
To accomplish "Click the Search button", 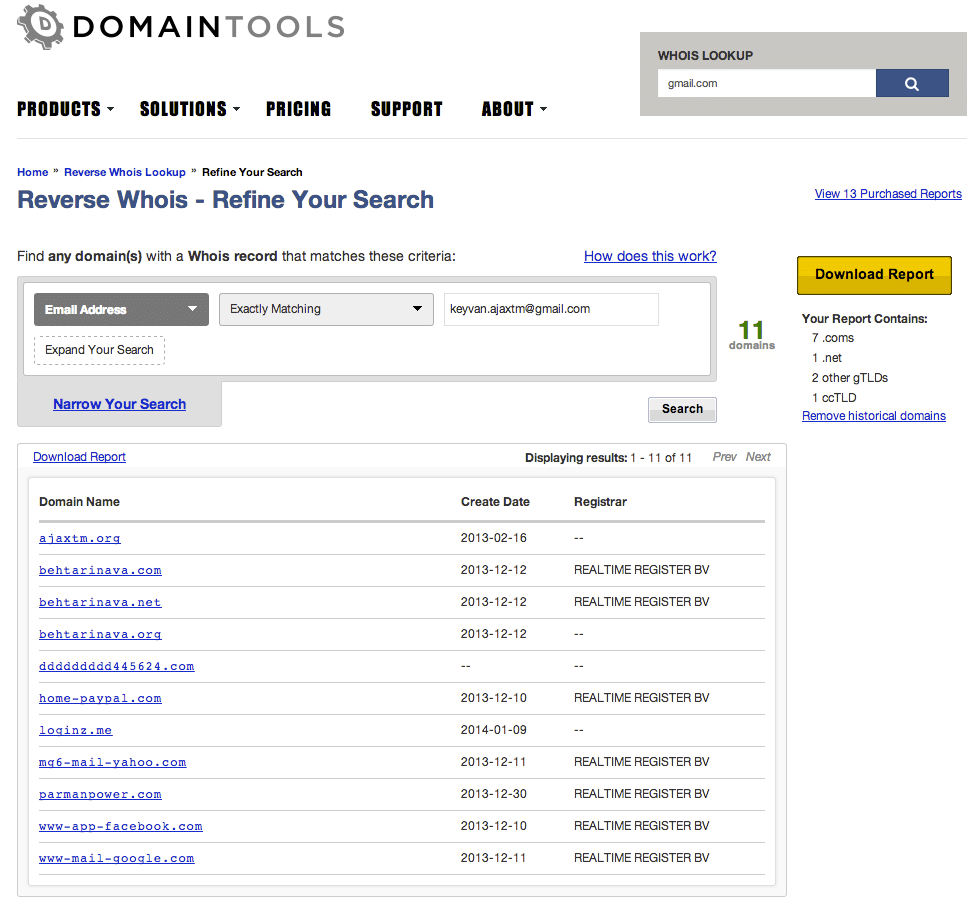I will click(x=681, y=409).
